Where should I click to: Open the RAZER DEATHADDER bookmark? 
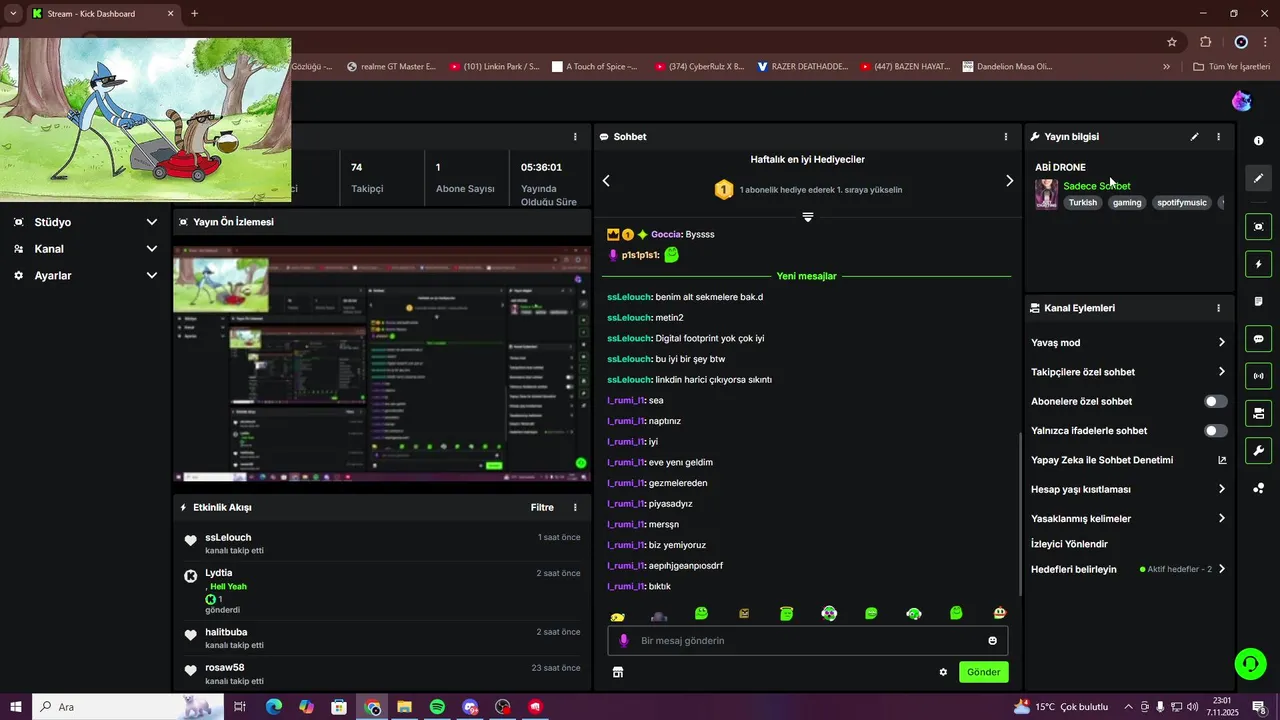point(802,67)
